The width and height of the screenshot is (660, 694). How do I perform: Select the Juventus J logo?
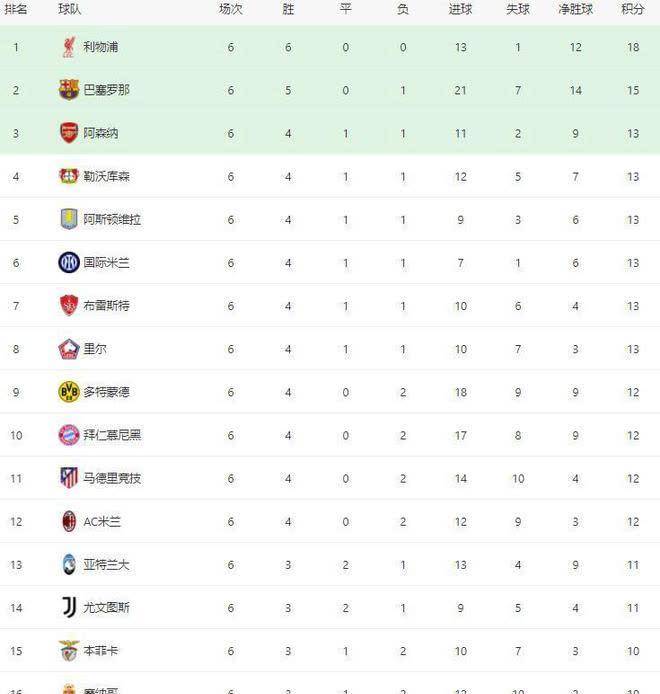click(69, 607)
